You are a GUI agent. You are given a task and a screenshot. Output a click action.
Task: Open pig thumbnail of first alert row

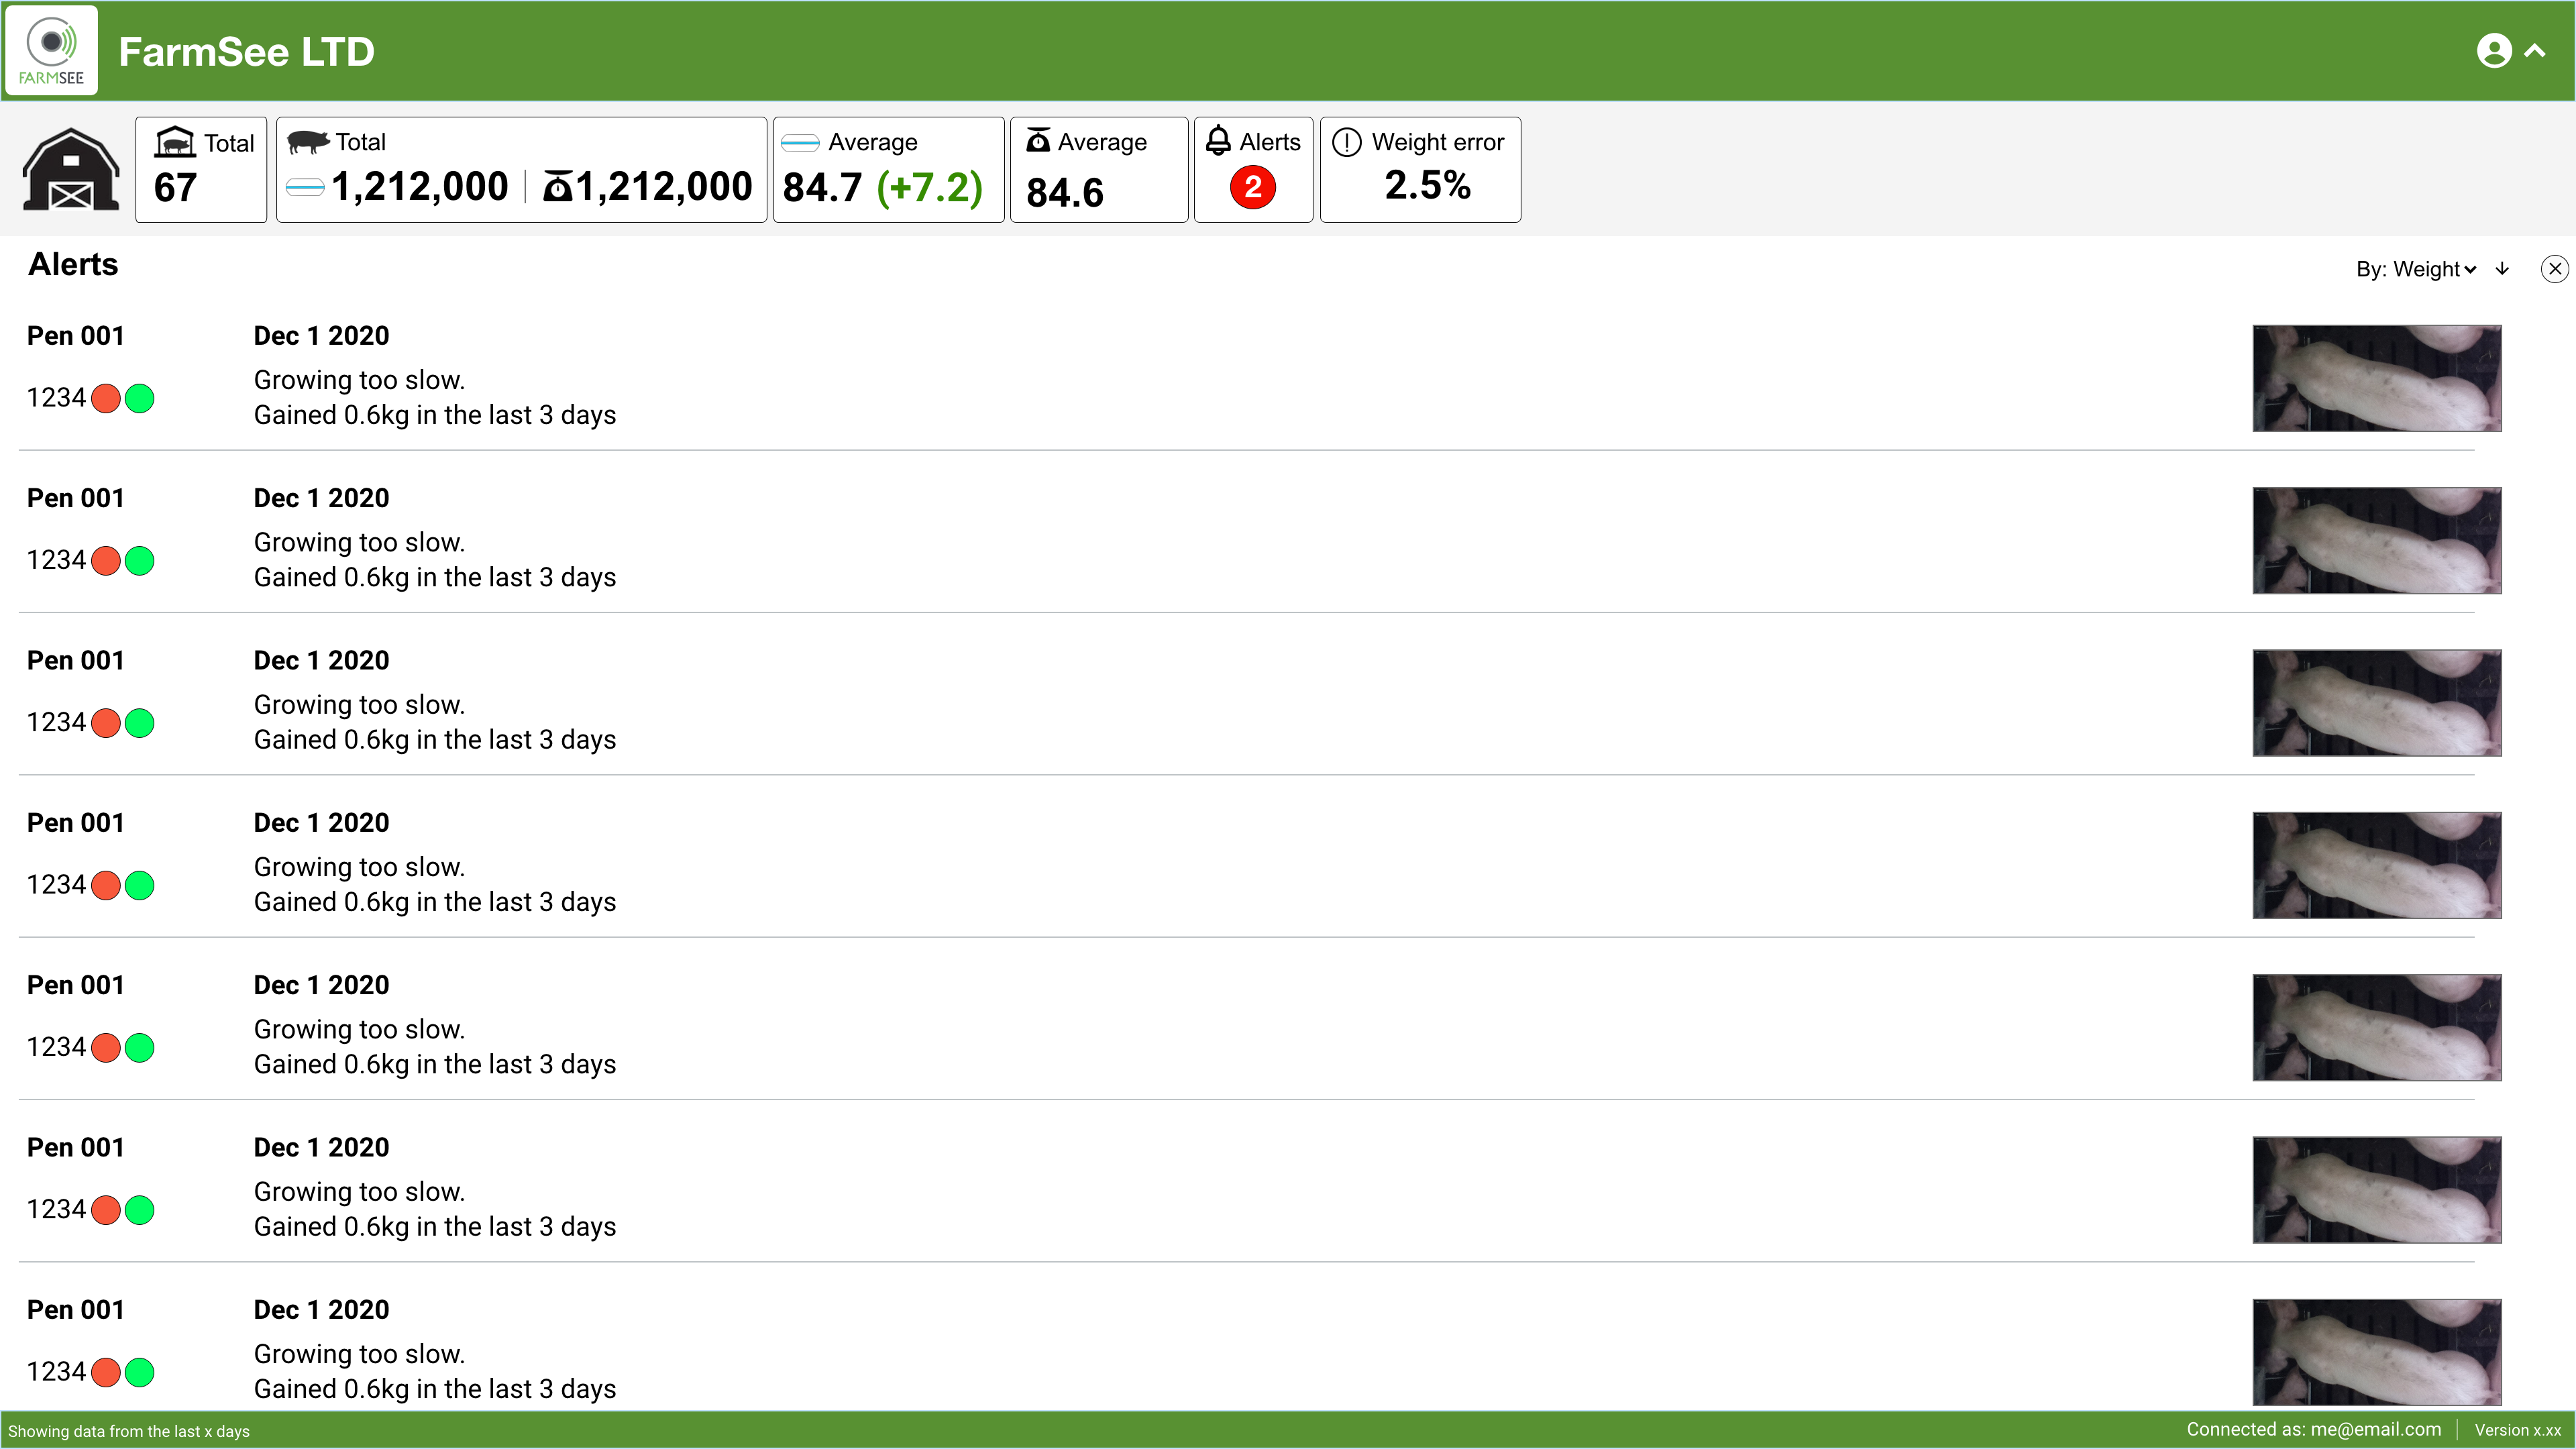point(2376,378)
